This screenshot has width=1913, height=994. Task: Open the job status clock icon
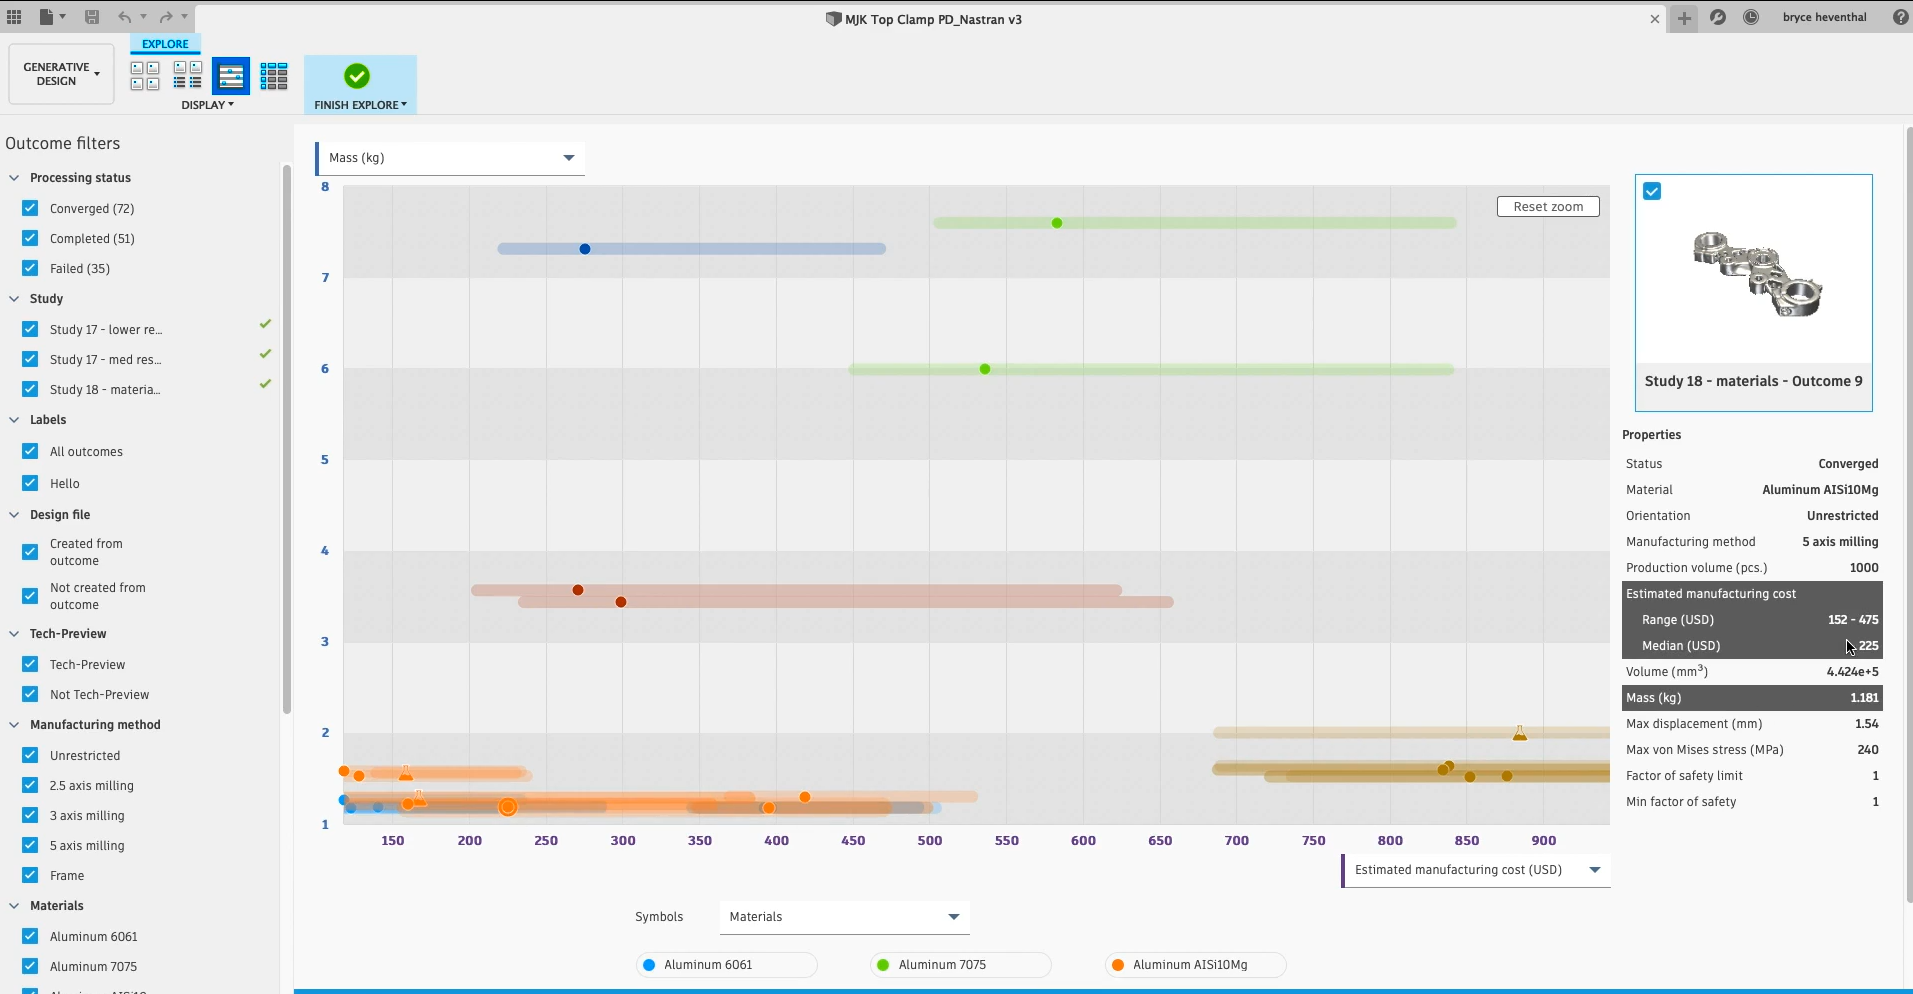[1751, 17]
